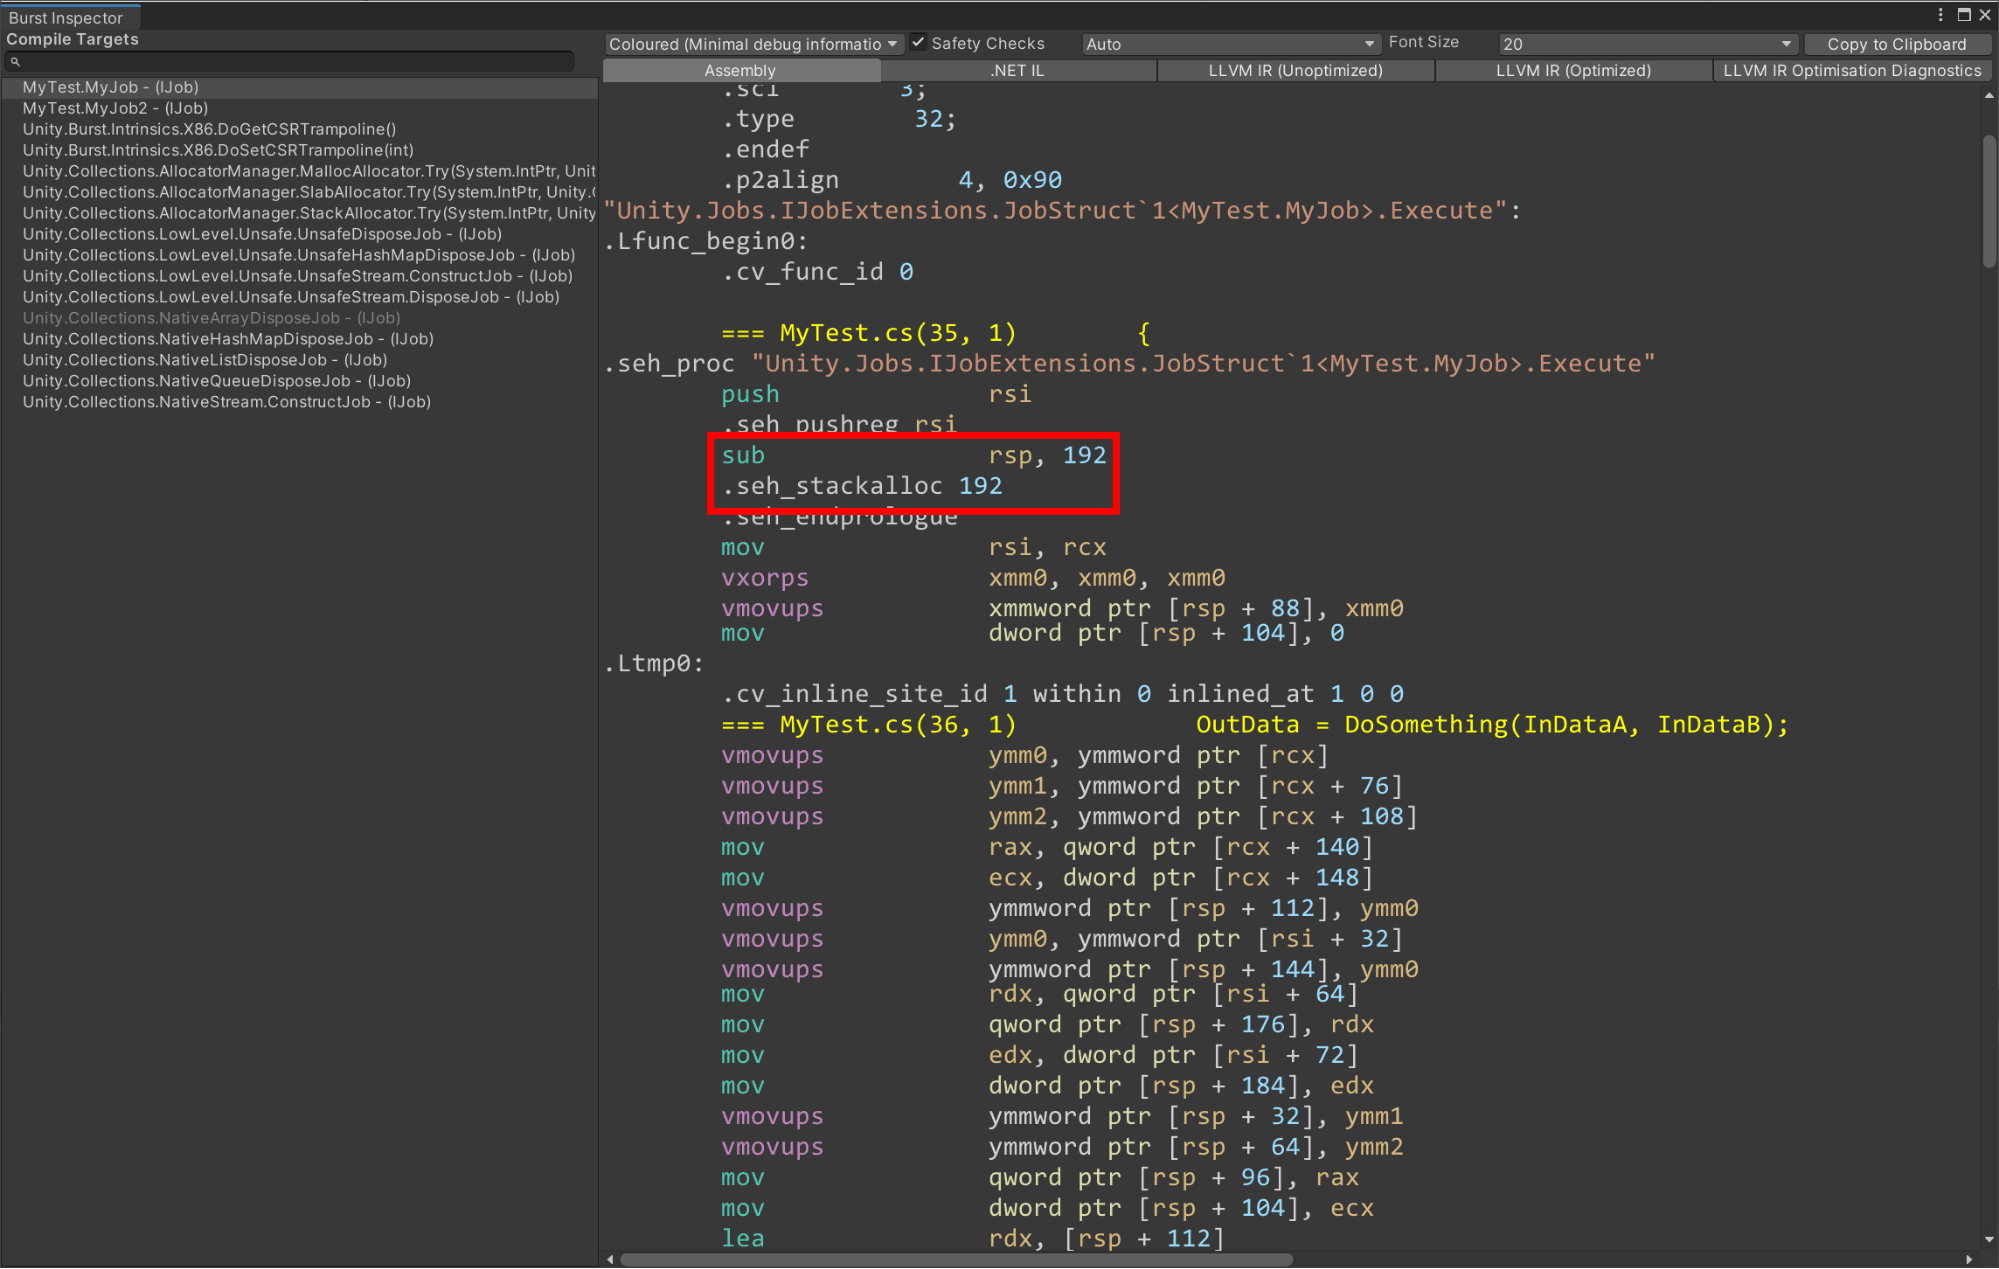This screenshot has width=1999, height=1269.
Task: Switch to LLVM IR (Optimized) tab
Action: click(1573, 70)
